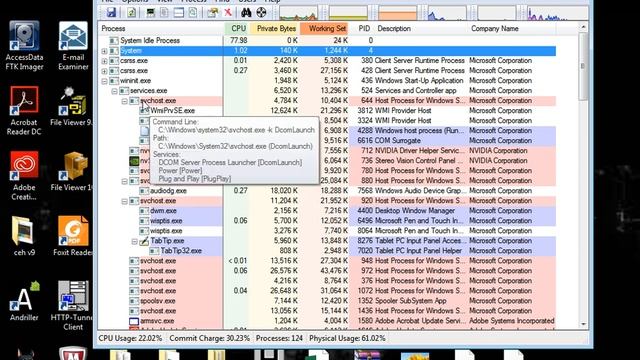Collapse the svchost.exe node with PID 880
The height and width of the screenshot is (360, 640).
pos(124,181)
